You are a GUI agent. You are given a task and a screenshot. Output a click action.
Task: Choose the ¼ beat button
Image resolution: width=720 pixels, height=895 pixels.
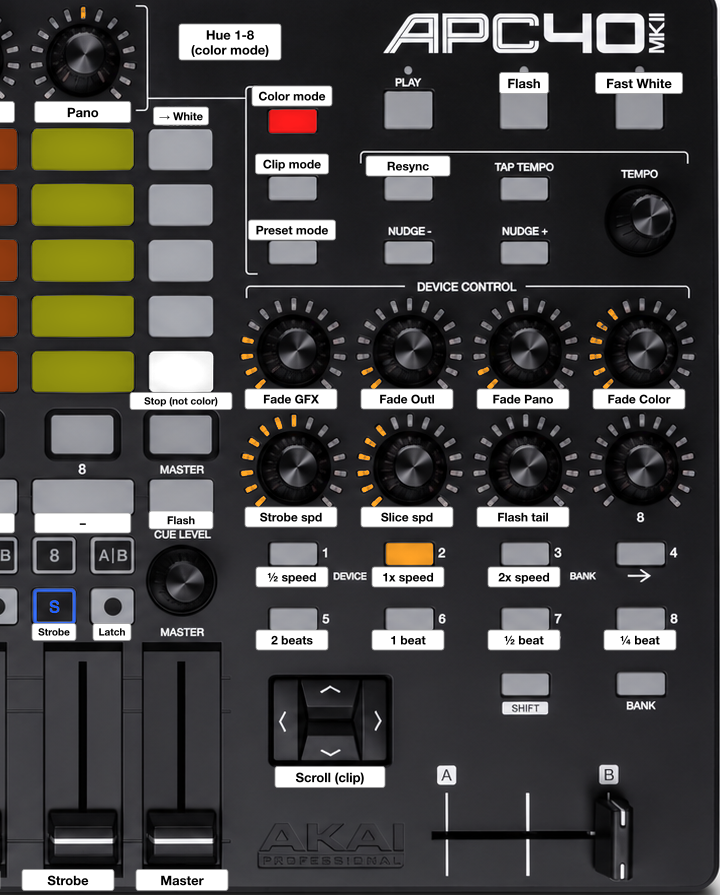(641, 619)
